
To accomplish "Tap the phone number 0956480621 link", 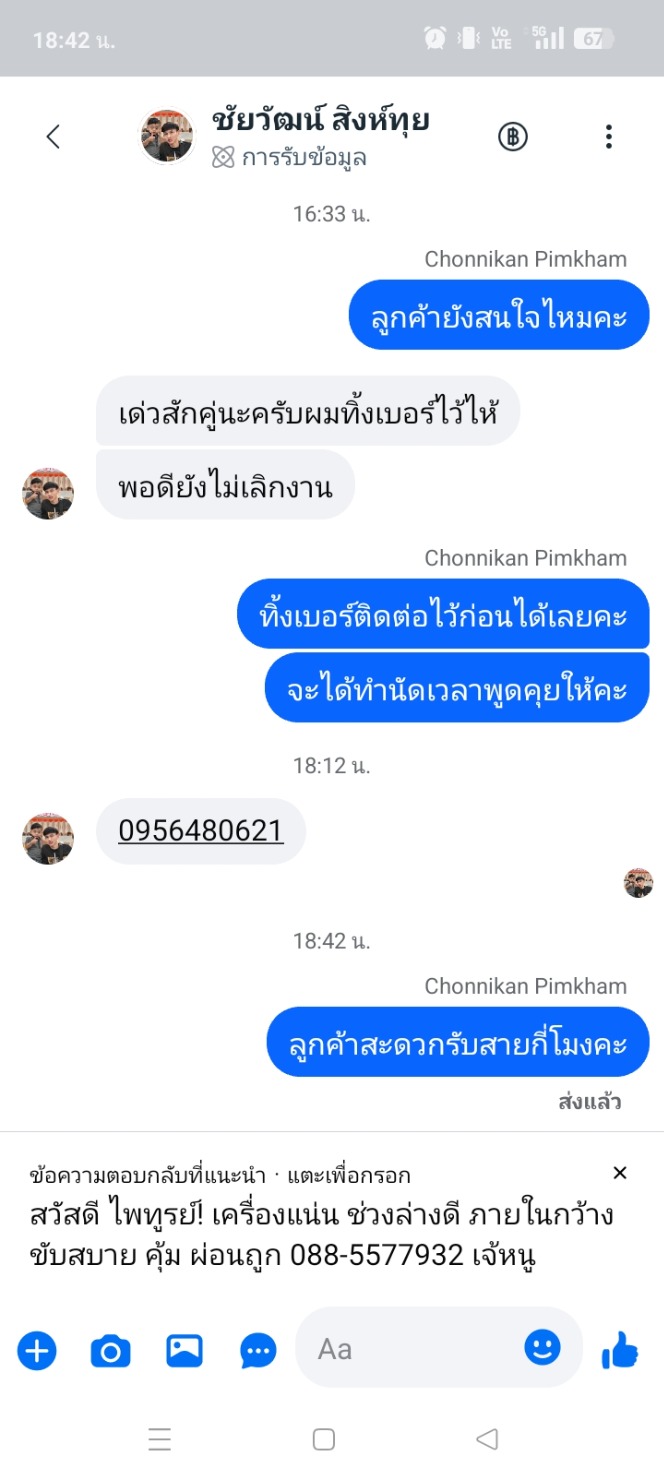I will [x=201, y=830].
